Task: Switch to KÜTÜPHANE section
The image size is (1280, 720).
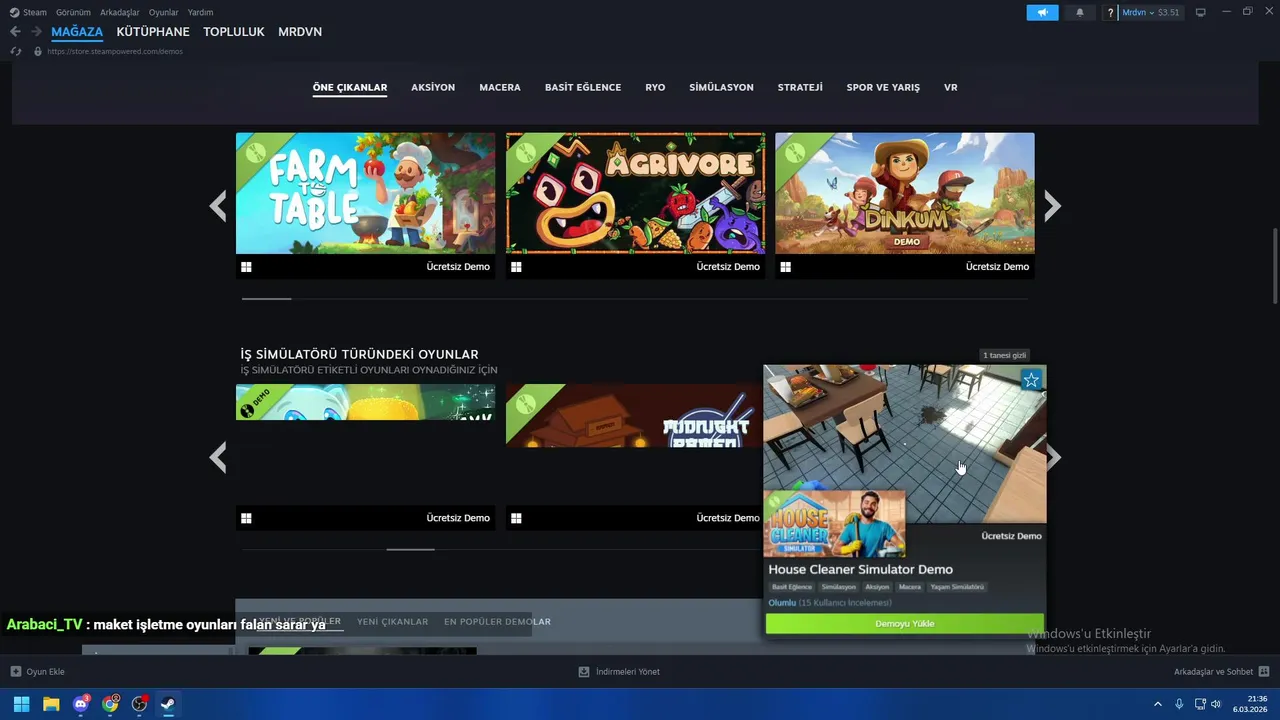Action: point(153,32)
